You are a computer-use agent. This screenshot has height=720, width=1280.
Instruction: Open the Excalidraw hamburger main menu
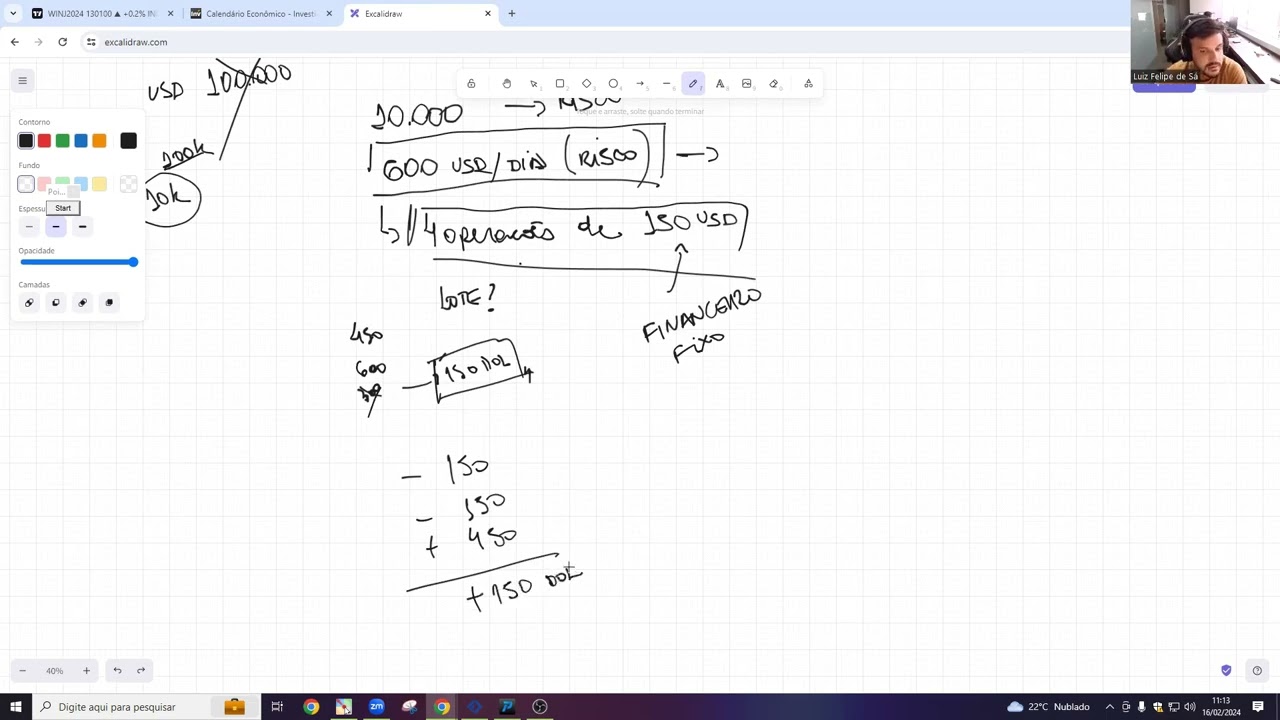(x=22, y=81)
